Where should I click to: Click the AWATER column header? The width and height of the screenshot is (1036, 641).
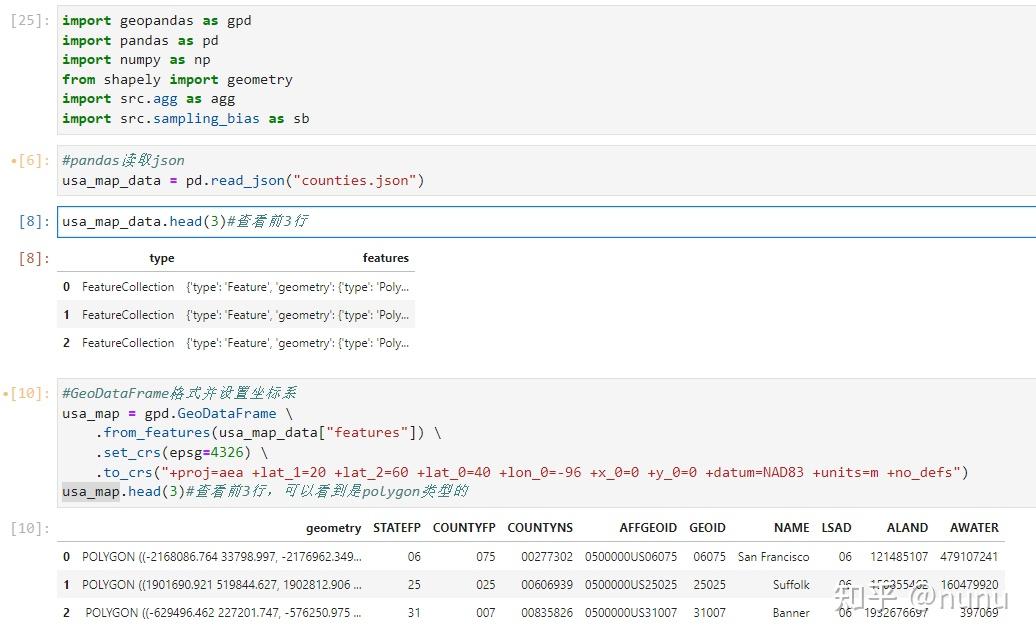coord(974,528)
